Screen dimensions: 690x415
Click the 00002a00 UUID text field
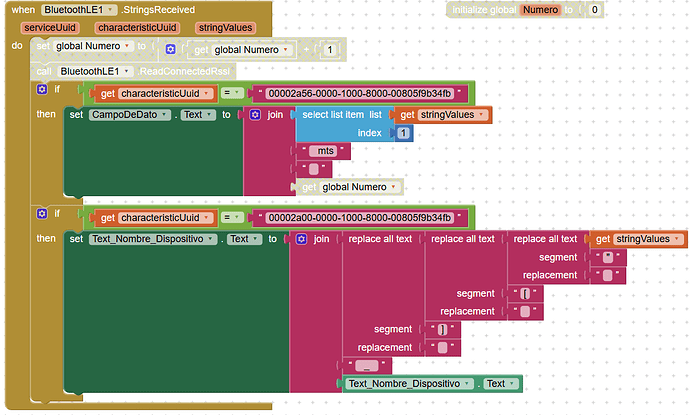point(358,217)
